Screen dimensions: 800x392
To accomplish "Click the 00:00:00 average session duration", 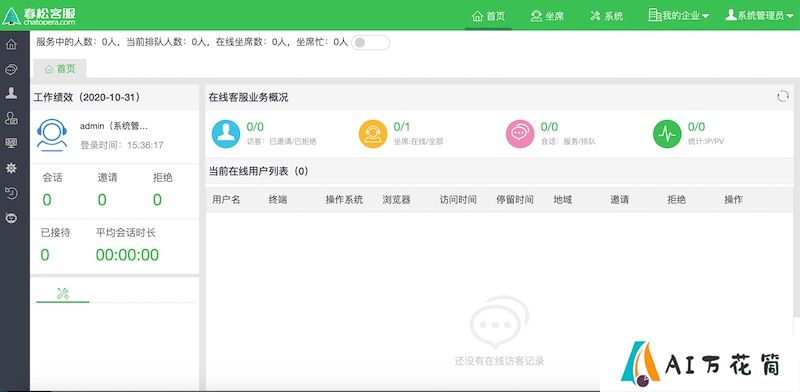I will coord(127,255).
